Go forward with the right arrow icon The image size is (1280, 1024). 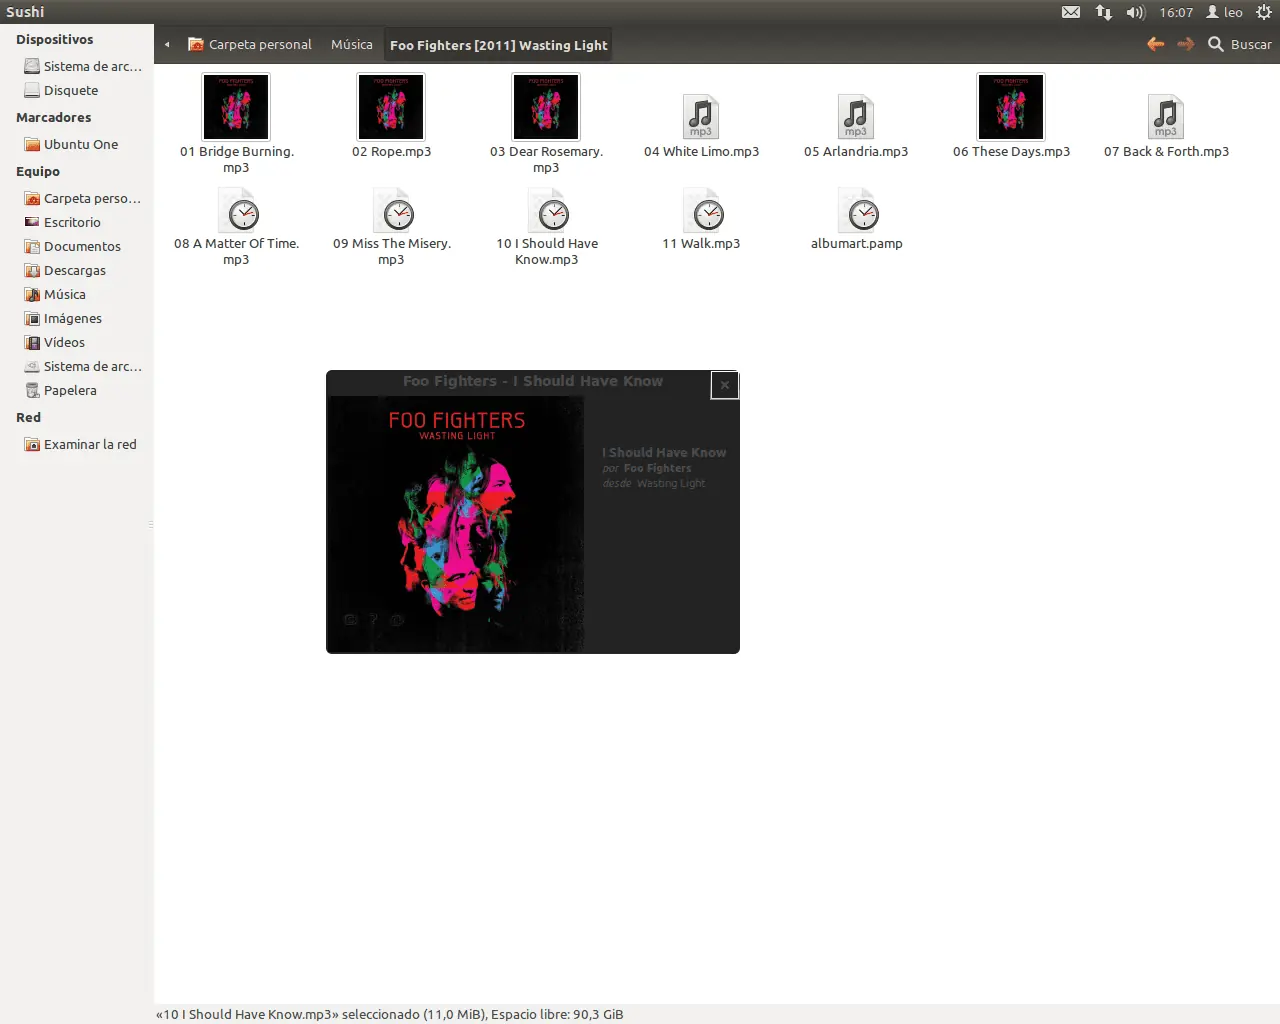(x=1186, y=44)
